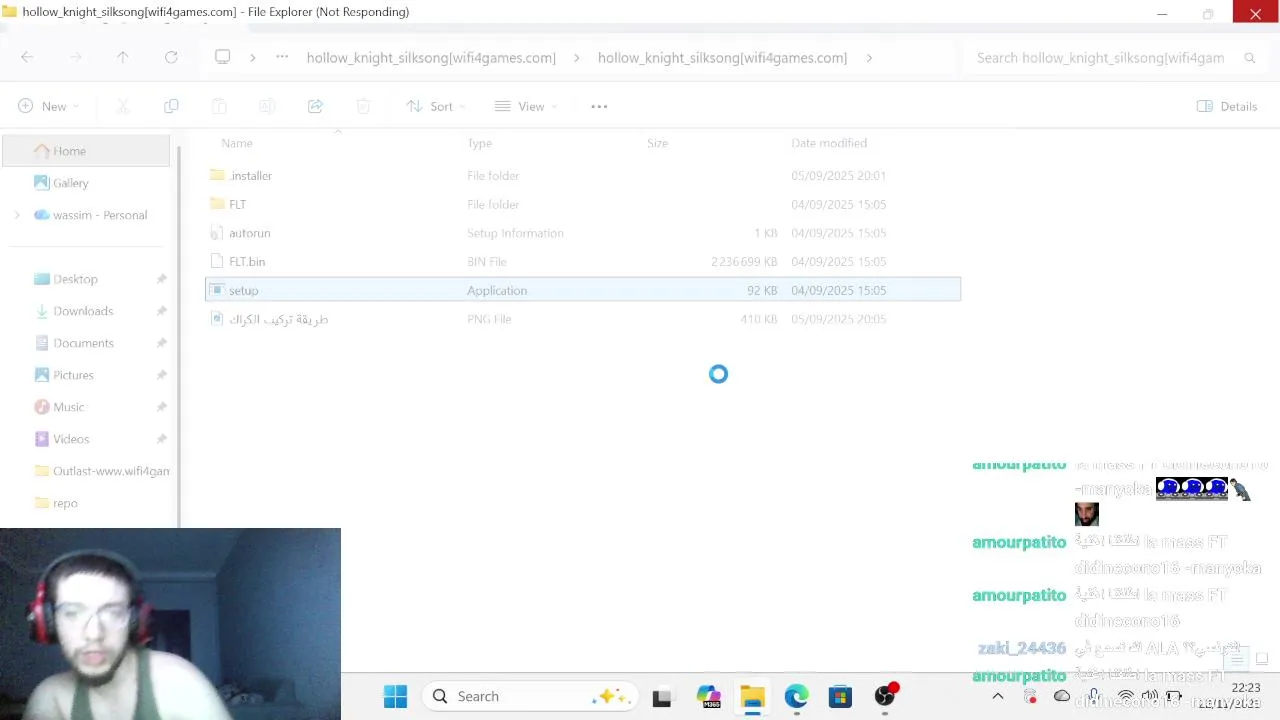Show hidden system tray icons

pos(997,696)
